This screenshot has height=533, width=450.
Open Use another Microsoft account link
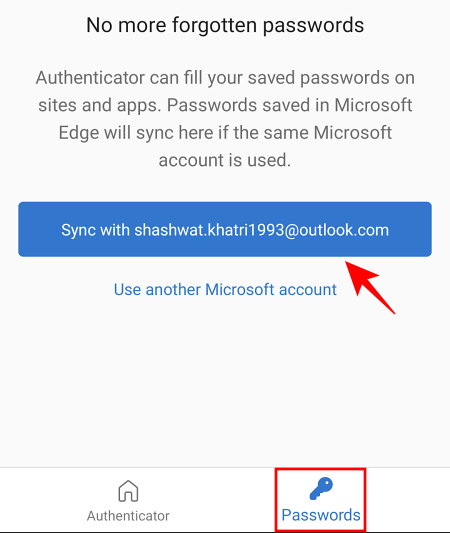pos(225,290)
